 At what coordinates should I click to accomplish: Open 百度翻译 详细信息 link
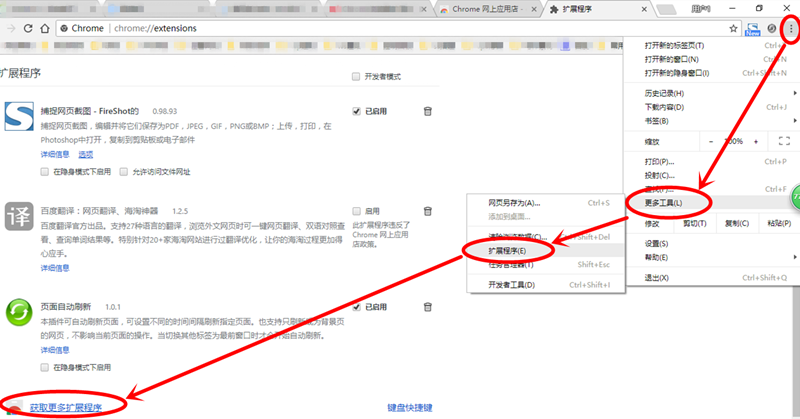click(55, 268)
